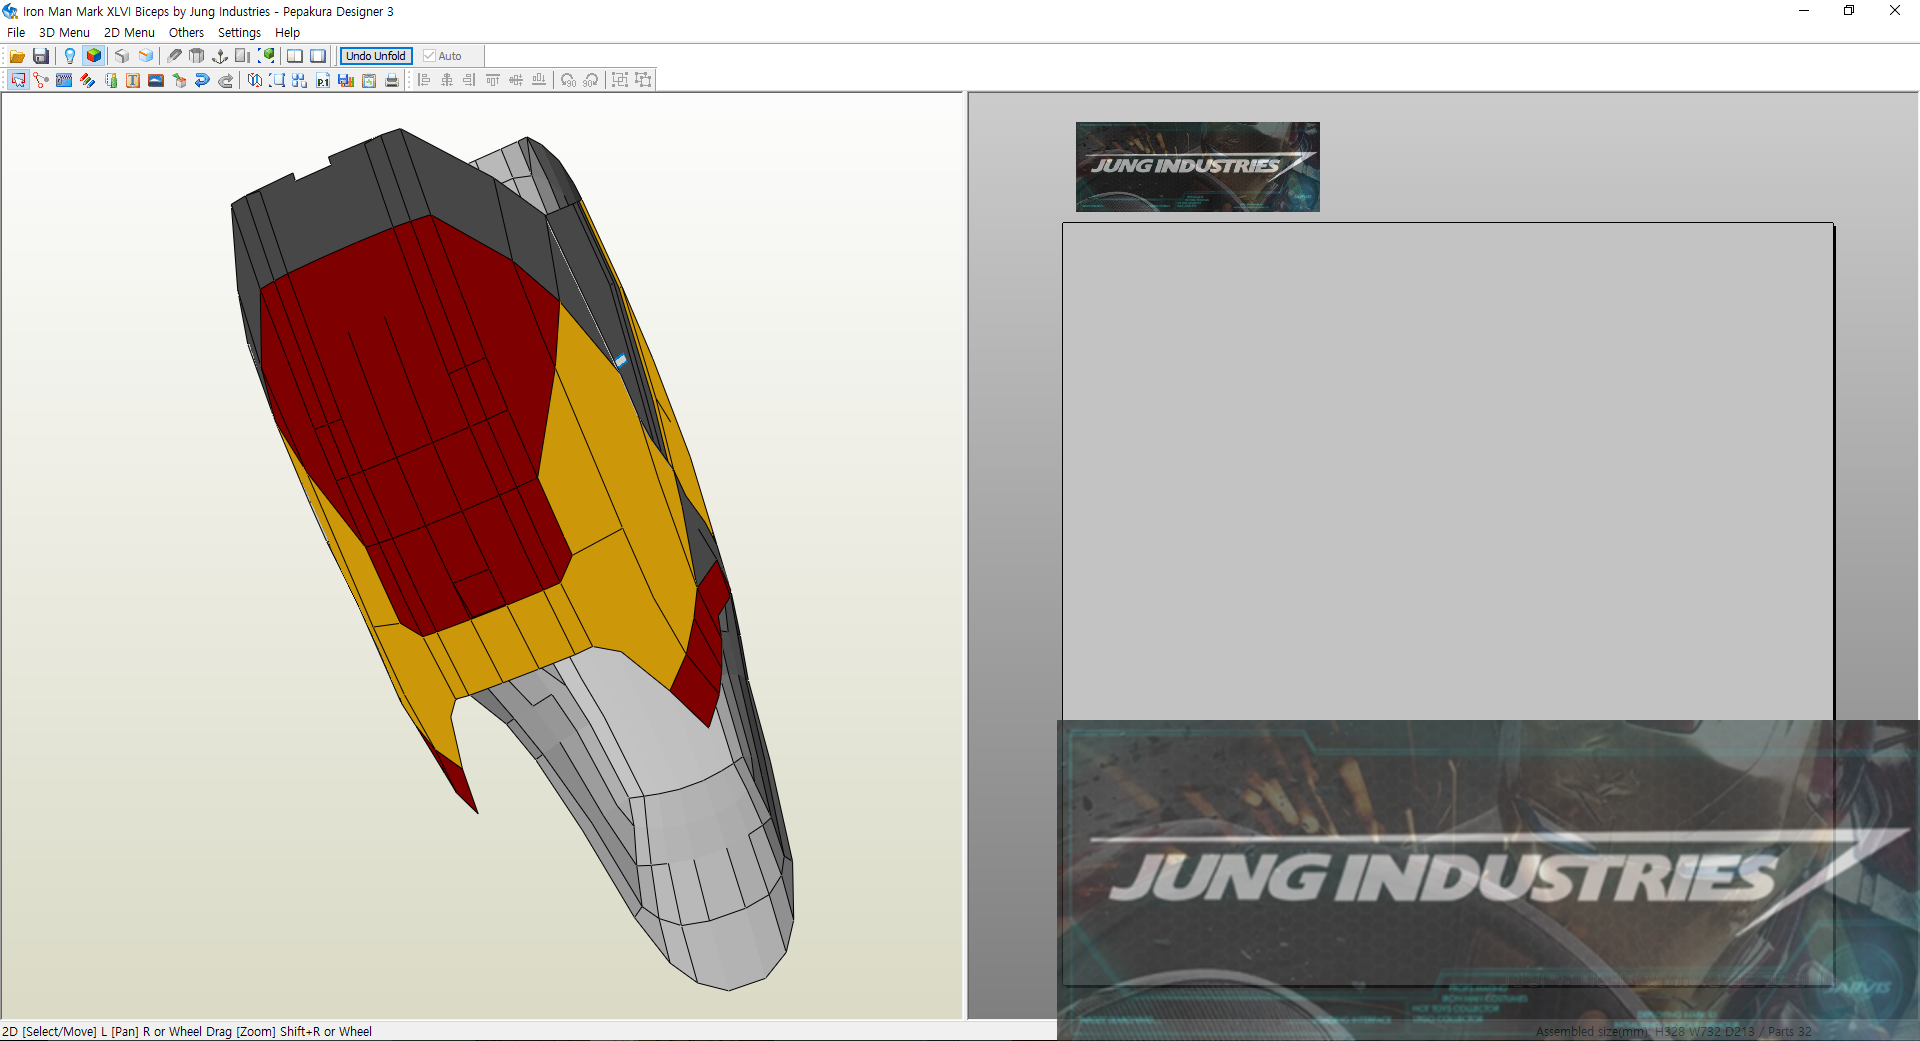Click the Align Bottom icon

click(x=539, y=80)
